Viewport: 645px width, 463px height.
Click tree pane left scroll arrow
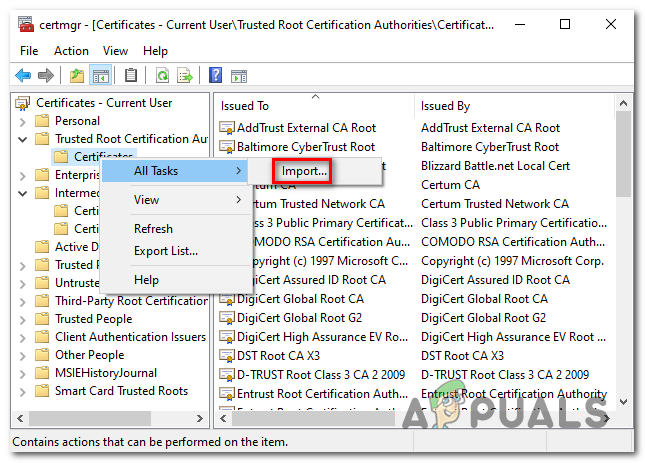[20, 419]
